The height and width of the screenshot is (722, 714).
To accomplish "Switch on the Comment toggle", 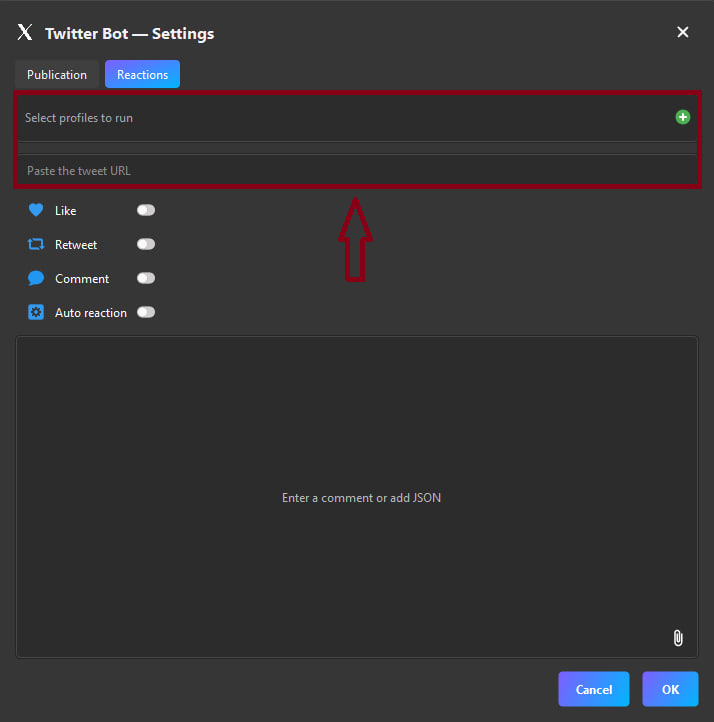I will point(146,278).
